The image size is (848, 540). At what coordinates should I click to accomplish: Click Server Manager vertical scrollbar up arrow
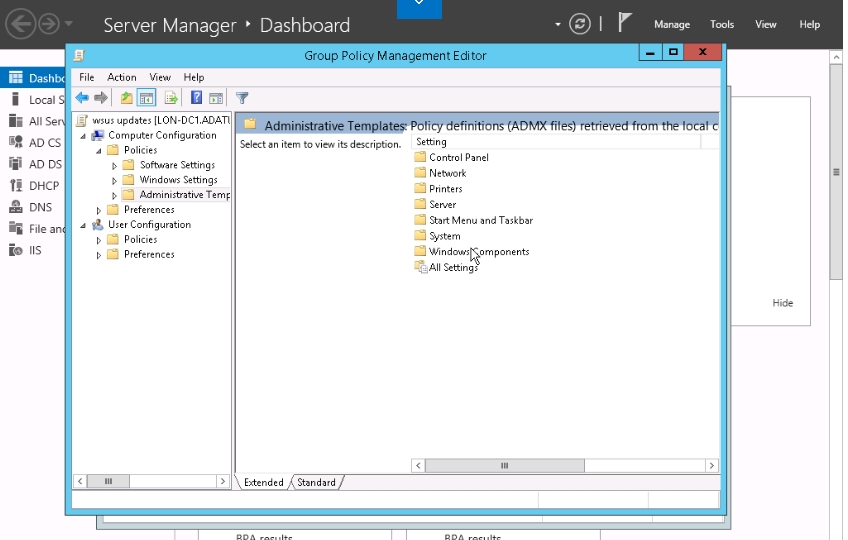click(x=836, y=57)
